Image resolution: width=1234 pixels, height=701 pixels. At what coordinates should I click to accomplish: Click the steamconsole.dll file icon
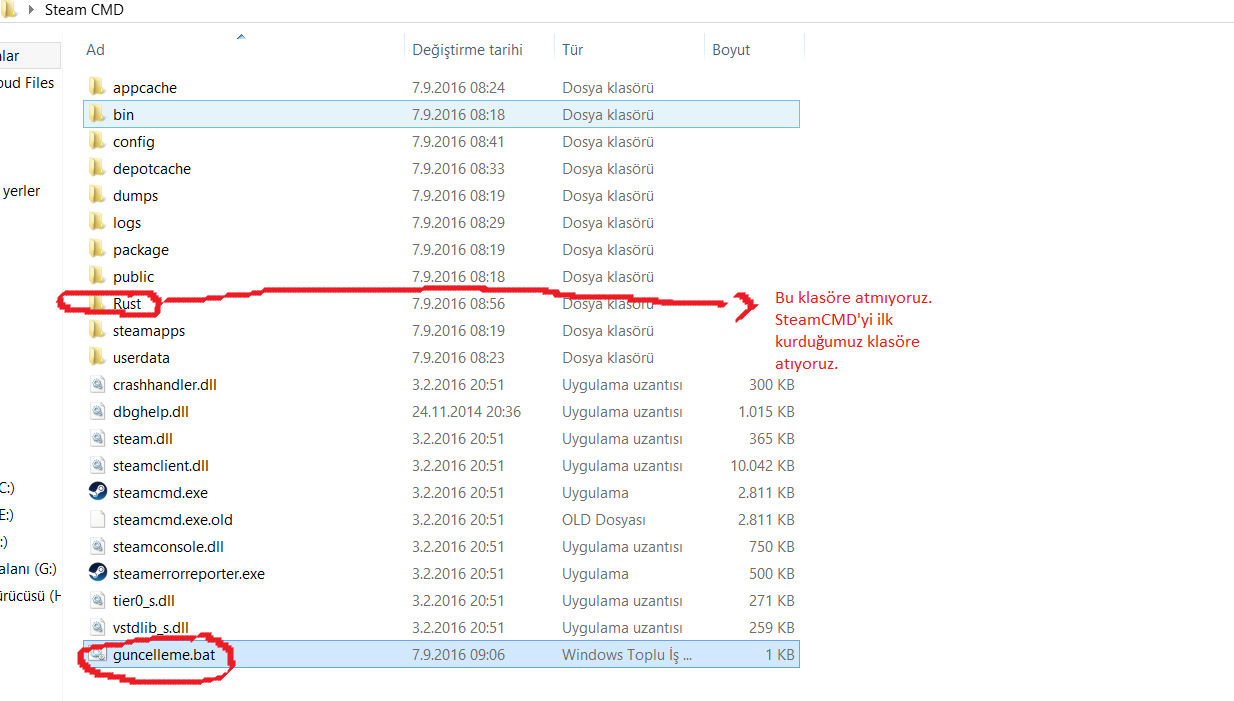click(x=97, y=546)
